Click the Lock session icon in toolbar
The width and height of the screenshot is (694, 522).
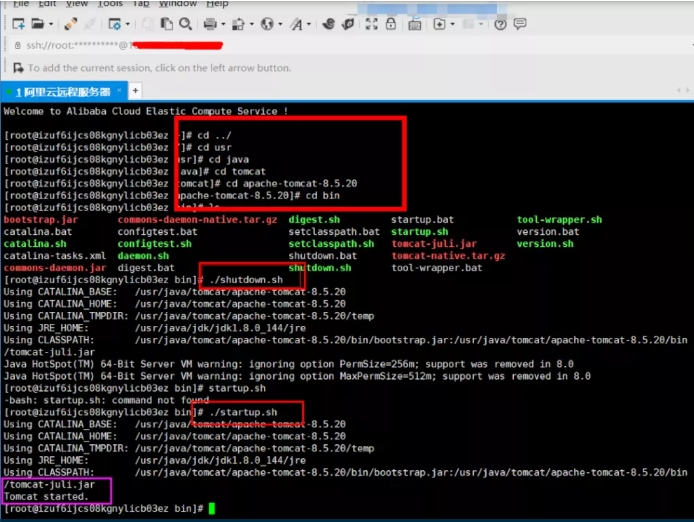tap(391, 23)
